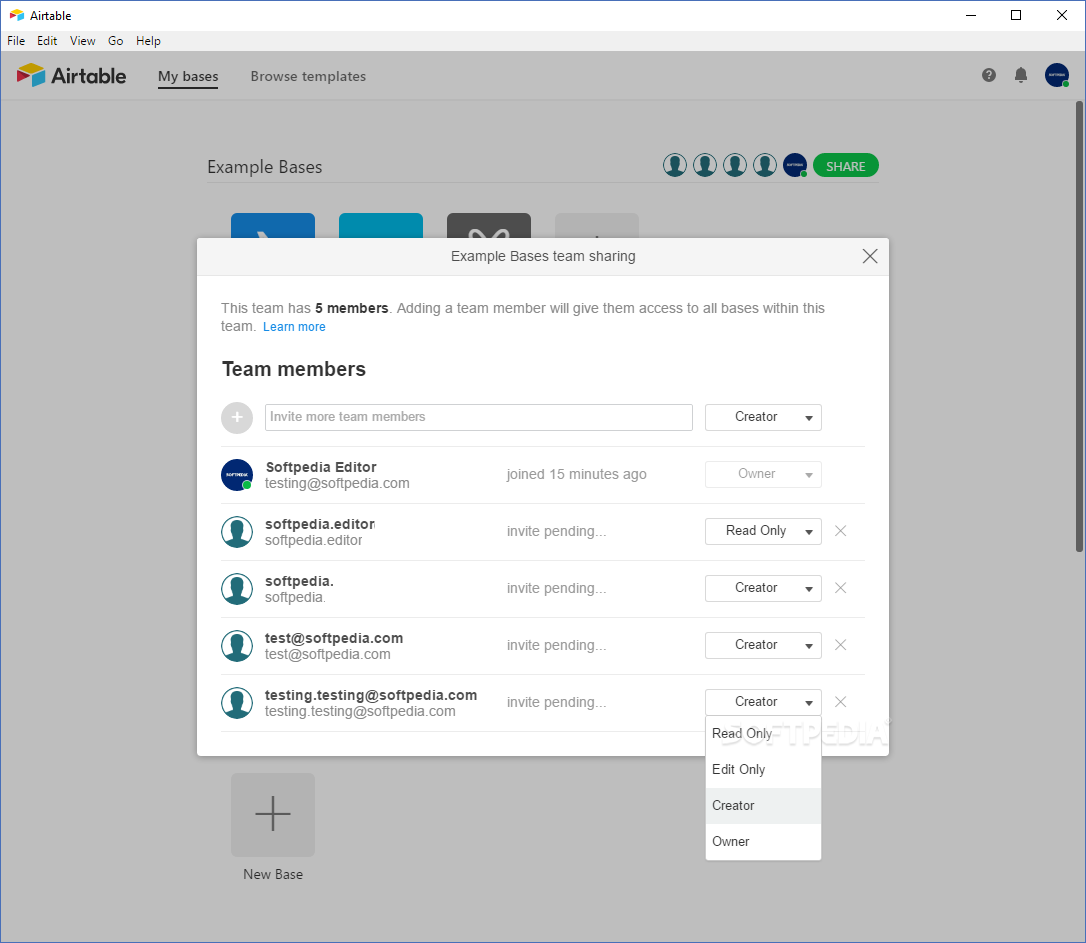Click testing.testing@softpedia.com member avatar
Viewport: 1086px width, 943px height.
[237, 703]
